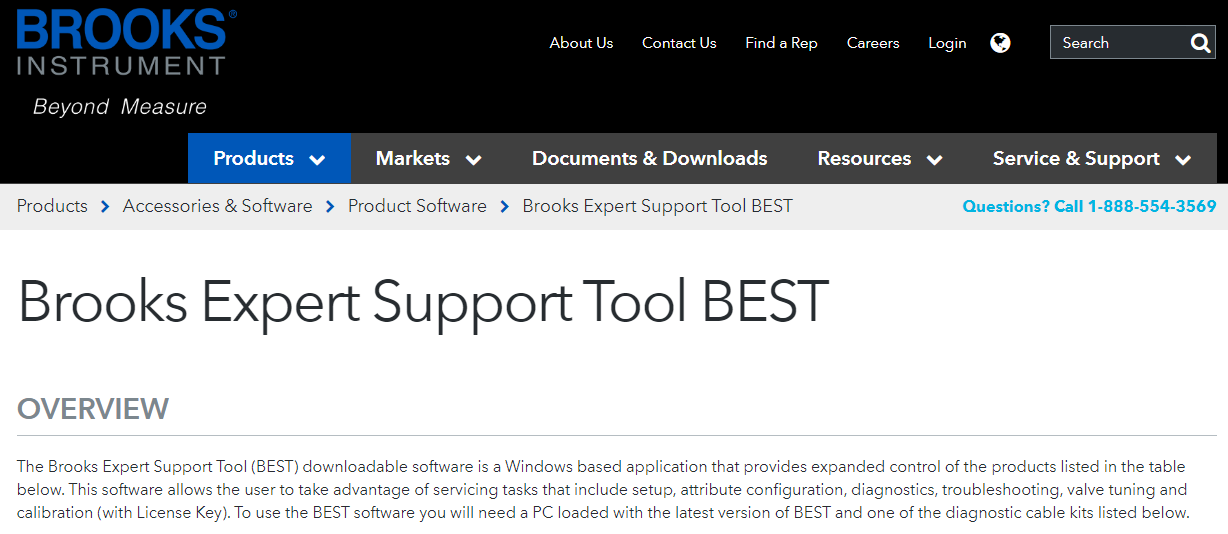Viewport: 1228px width, 534px height.
Task: Click the Find a Rep link
Action: pyautogui.click(x=781, y=43)
